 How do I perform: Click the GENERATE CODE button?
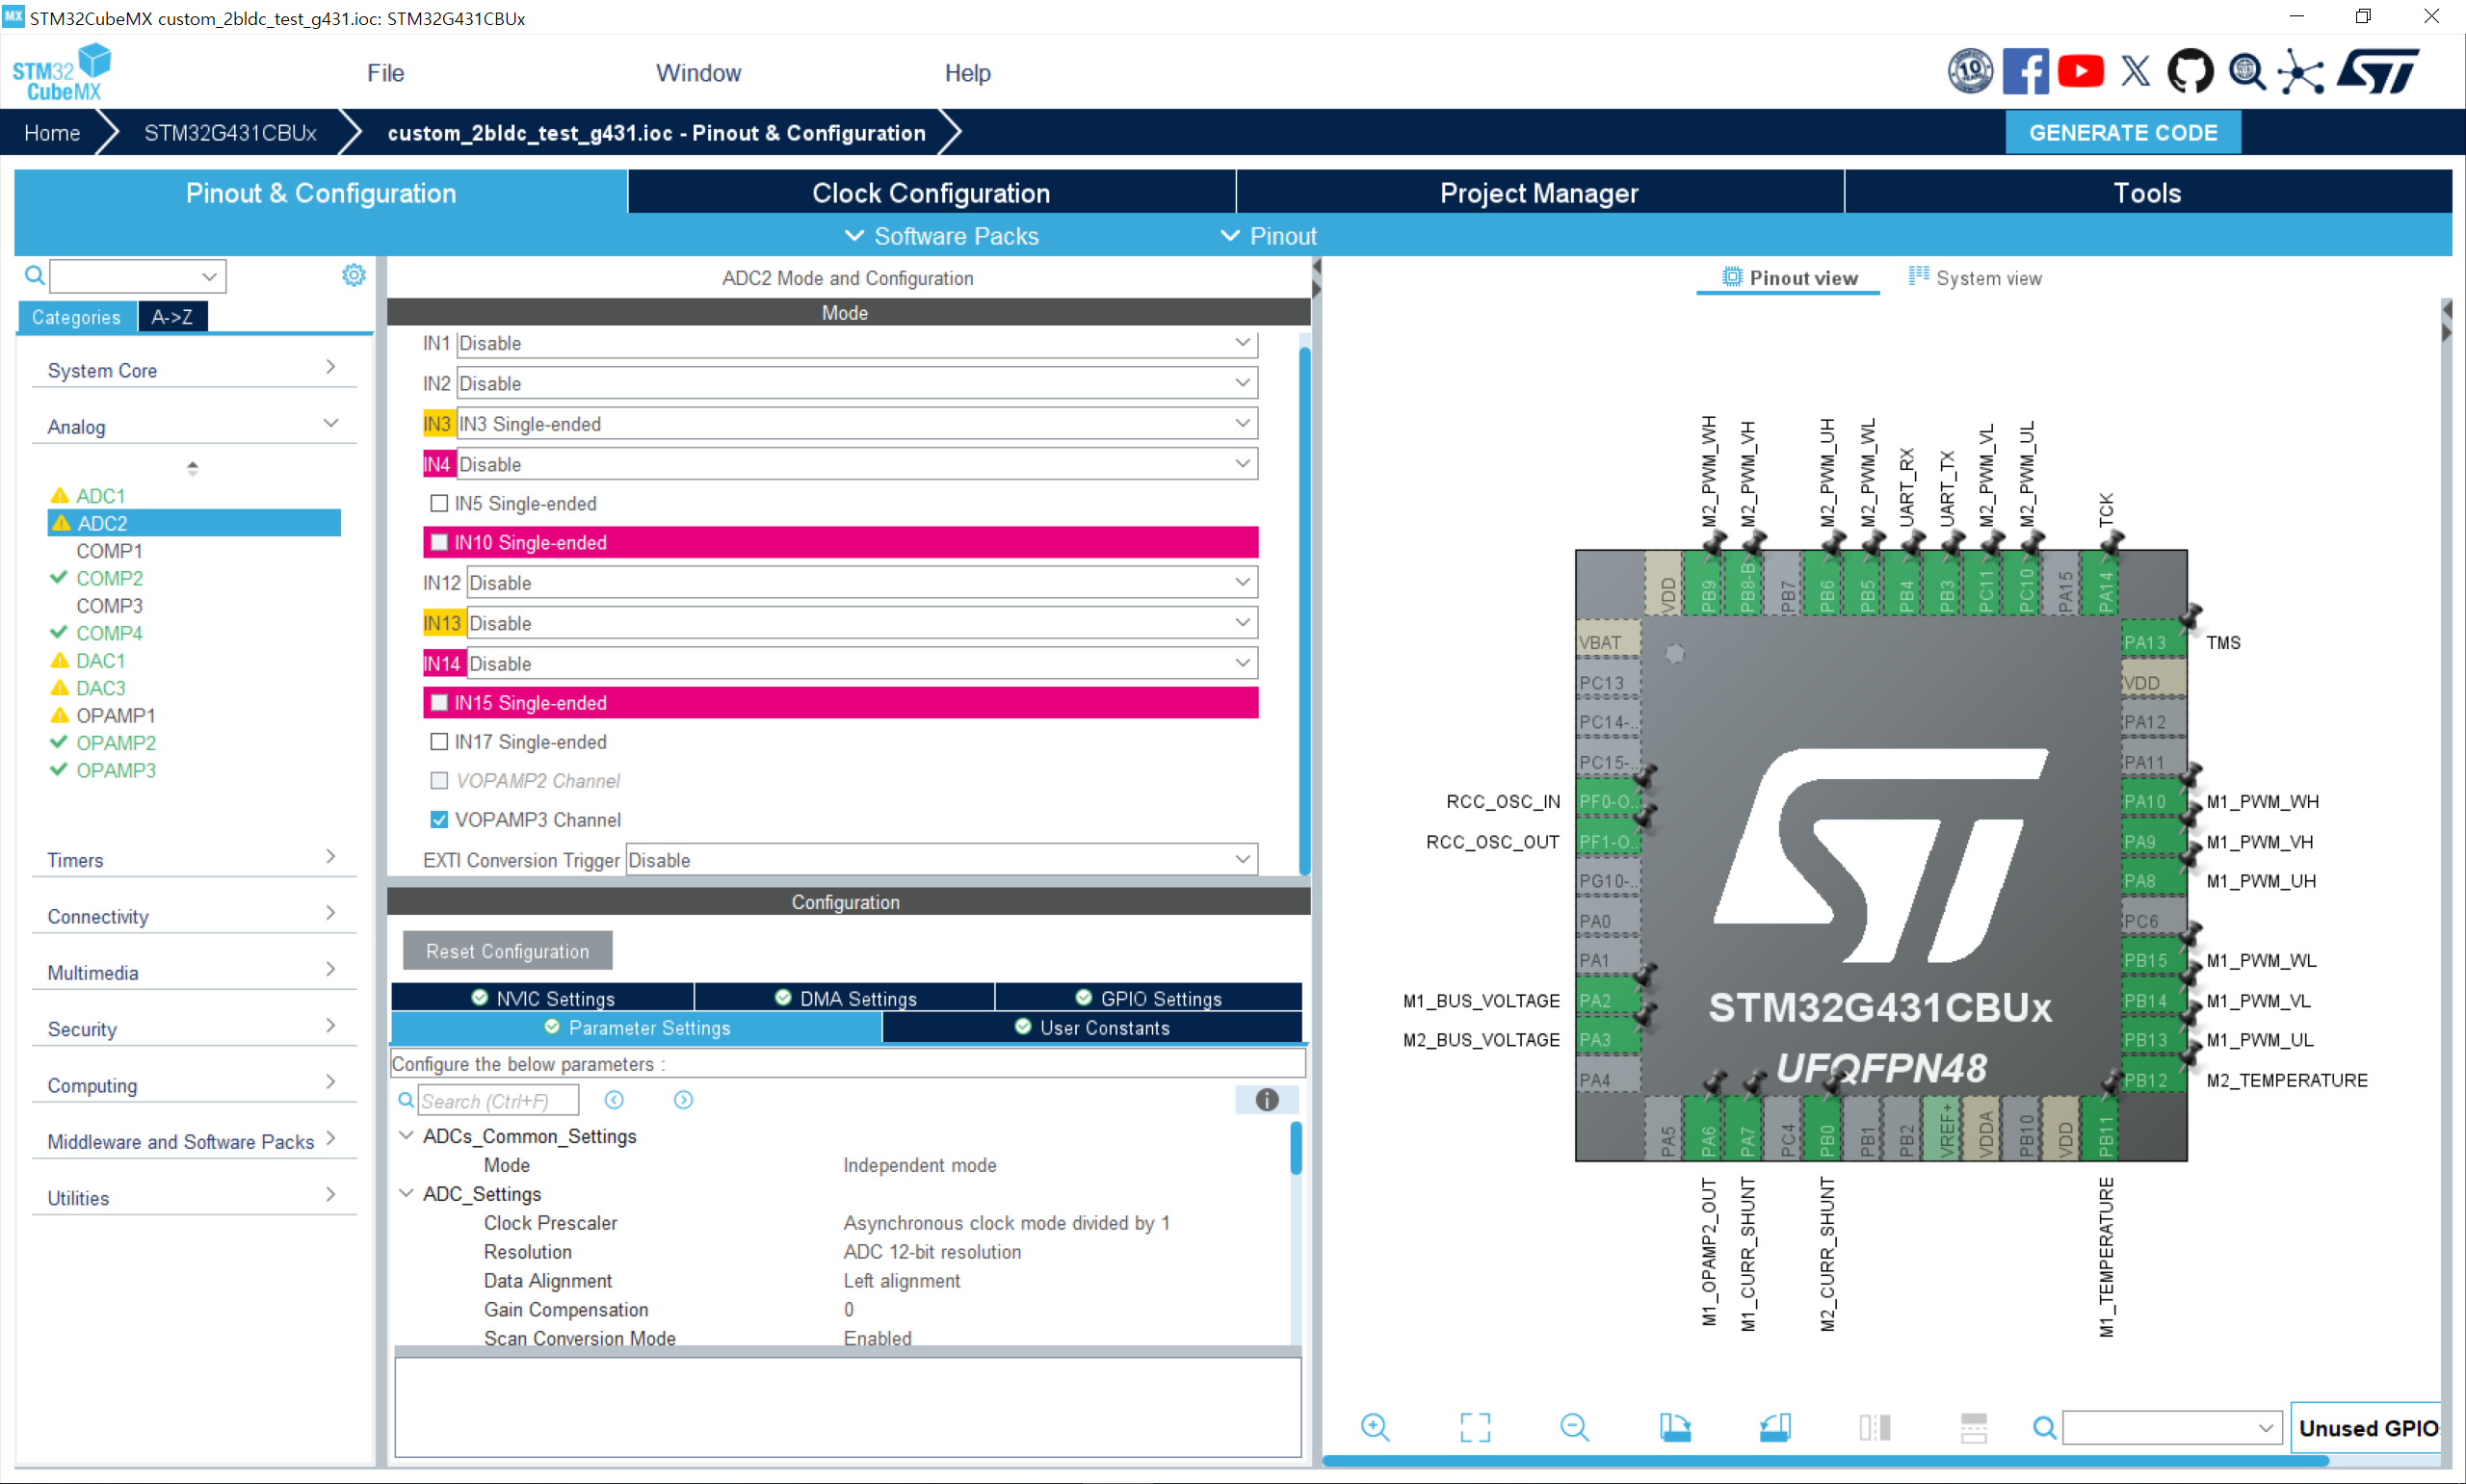[x=2122, y=132]
